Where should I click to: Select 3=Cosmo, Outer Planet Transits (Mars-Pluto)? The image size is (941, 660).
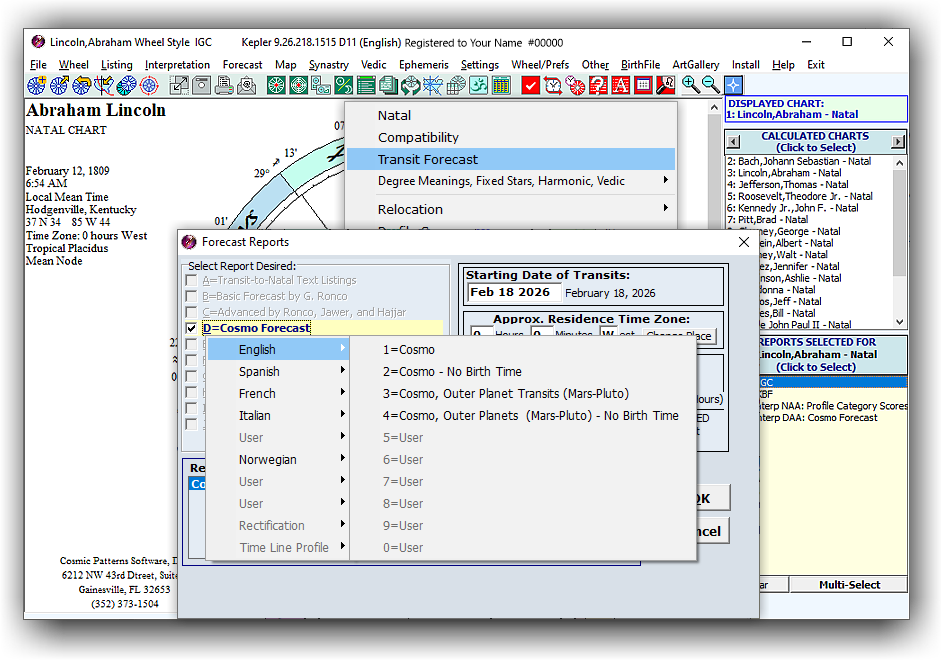[523, 394]
